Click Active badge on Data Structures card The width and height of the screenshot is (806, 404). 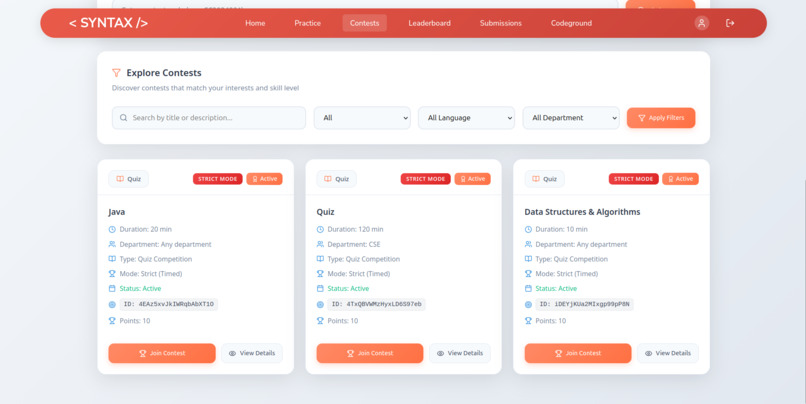coord(680,179)
